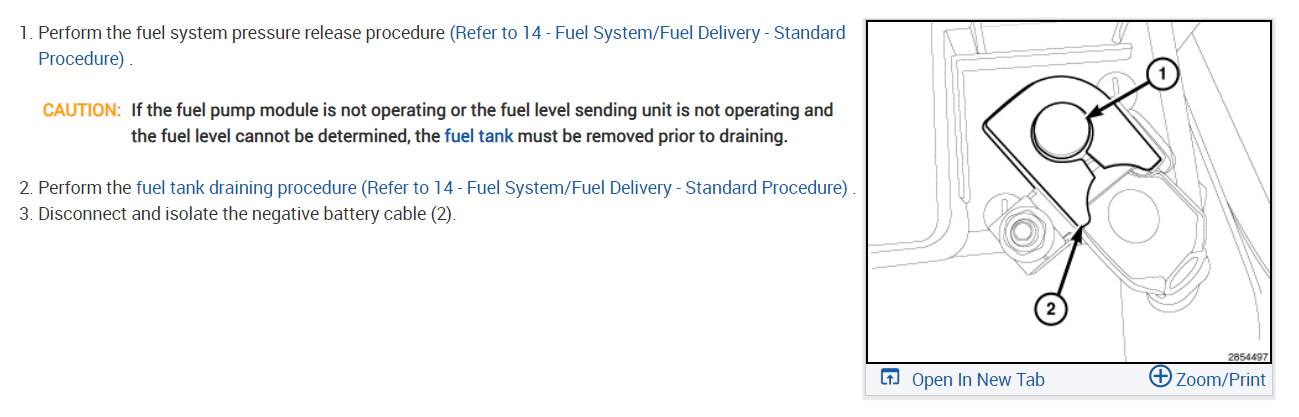Open the 'Open In New Tab' text link
Image resolution: width=1299 pixels, height=417 pixels.
(977, 379)
